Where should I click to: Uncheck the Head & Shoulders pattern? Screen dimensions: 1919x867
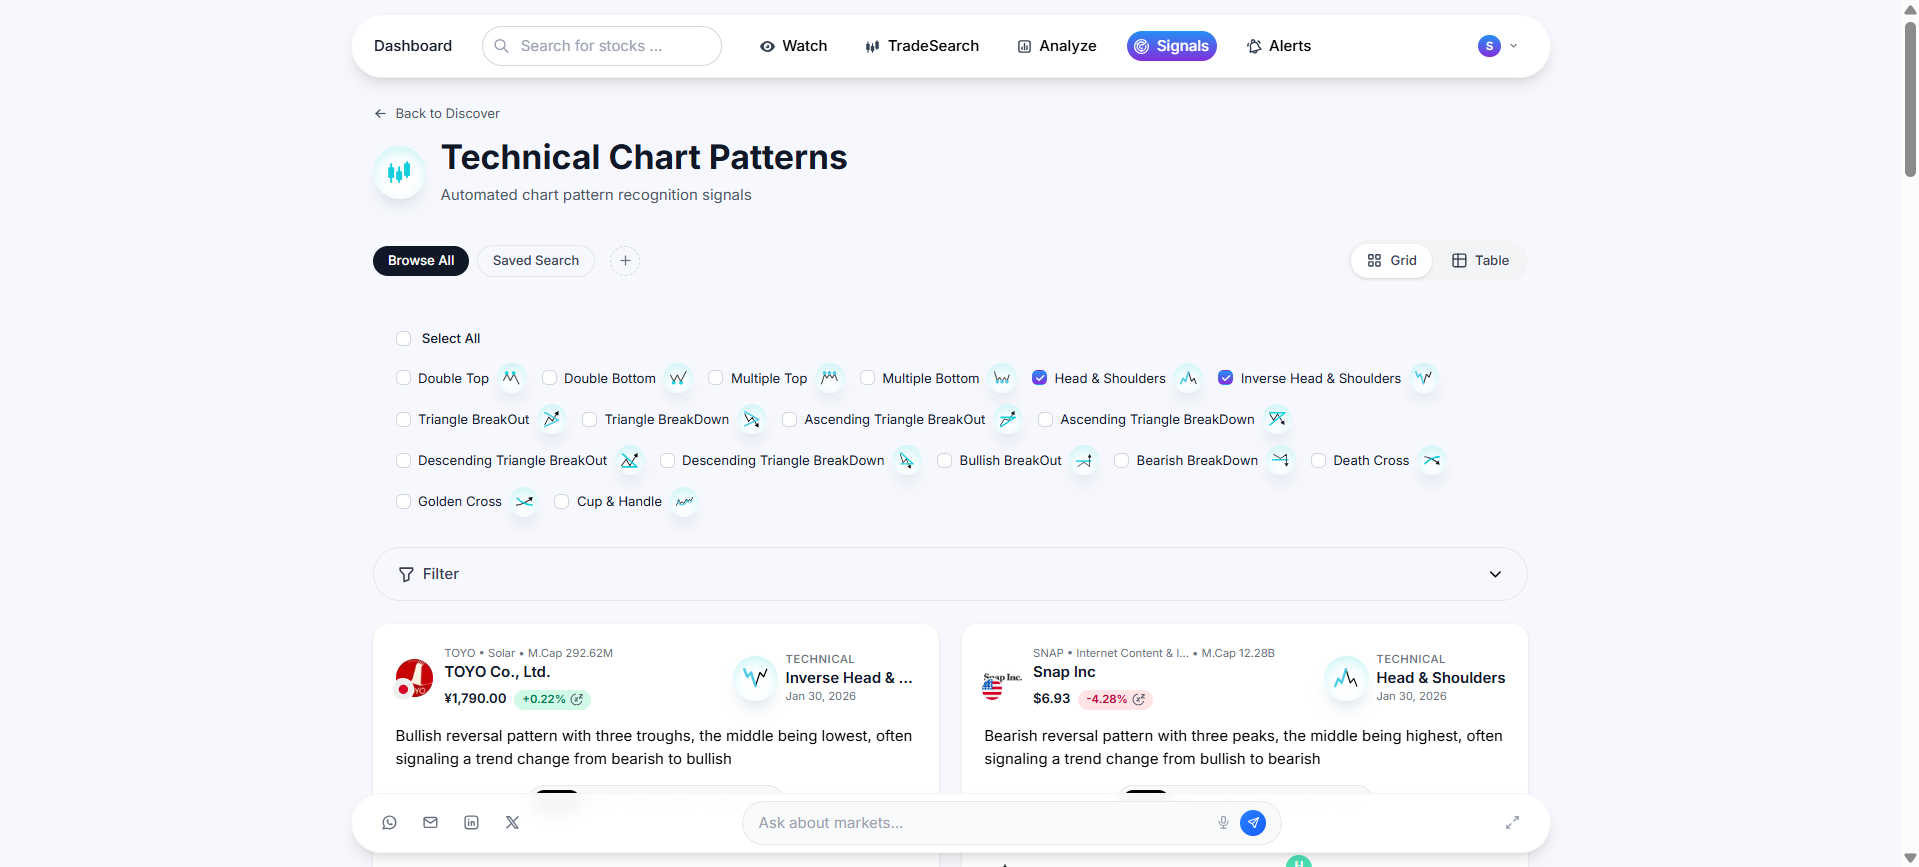coord(1040,378)
